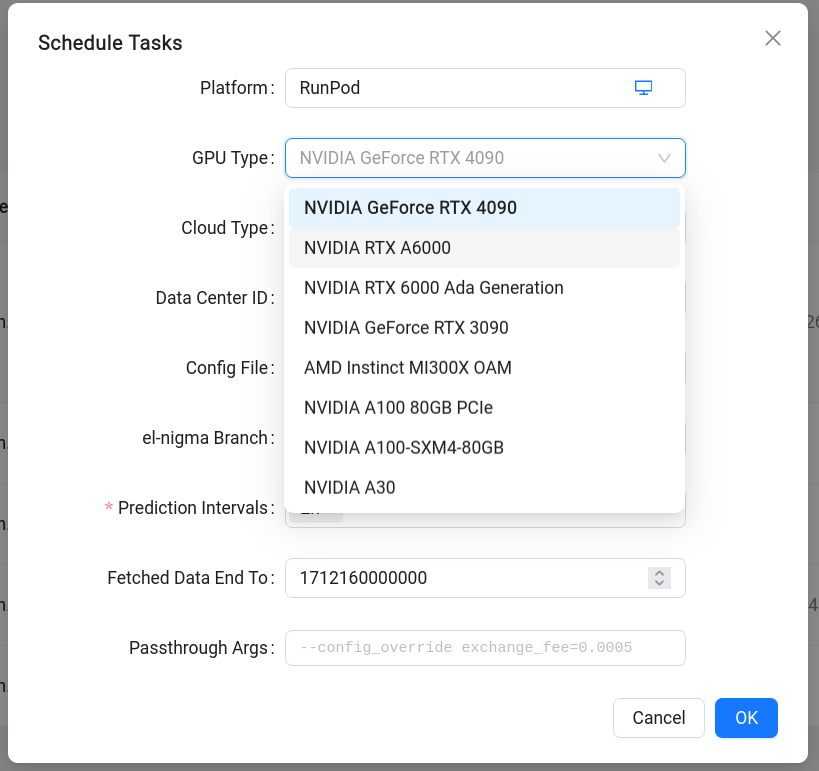Viewport: 819px width, 771px height.
Task: Close the Schedule Tasks dialog
Action: (x=772, y=38)
